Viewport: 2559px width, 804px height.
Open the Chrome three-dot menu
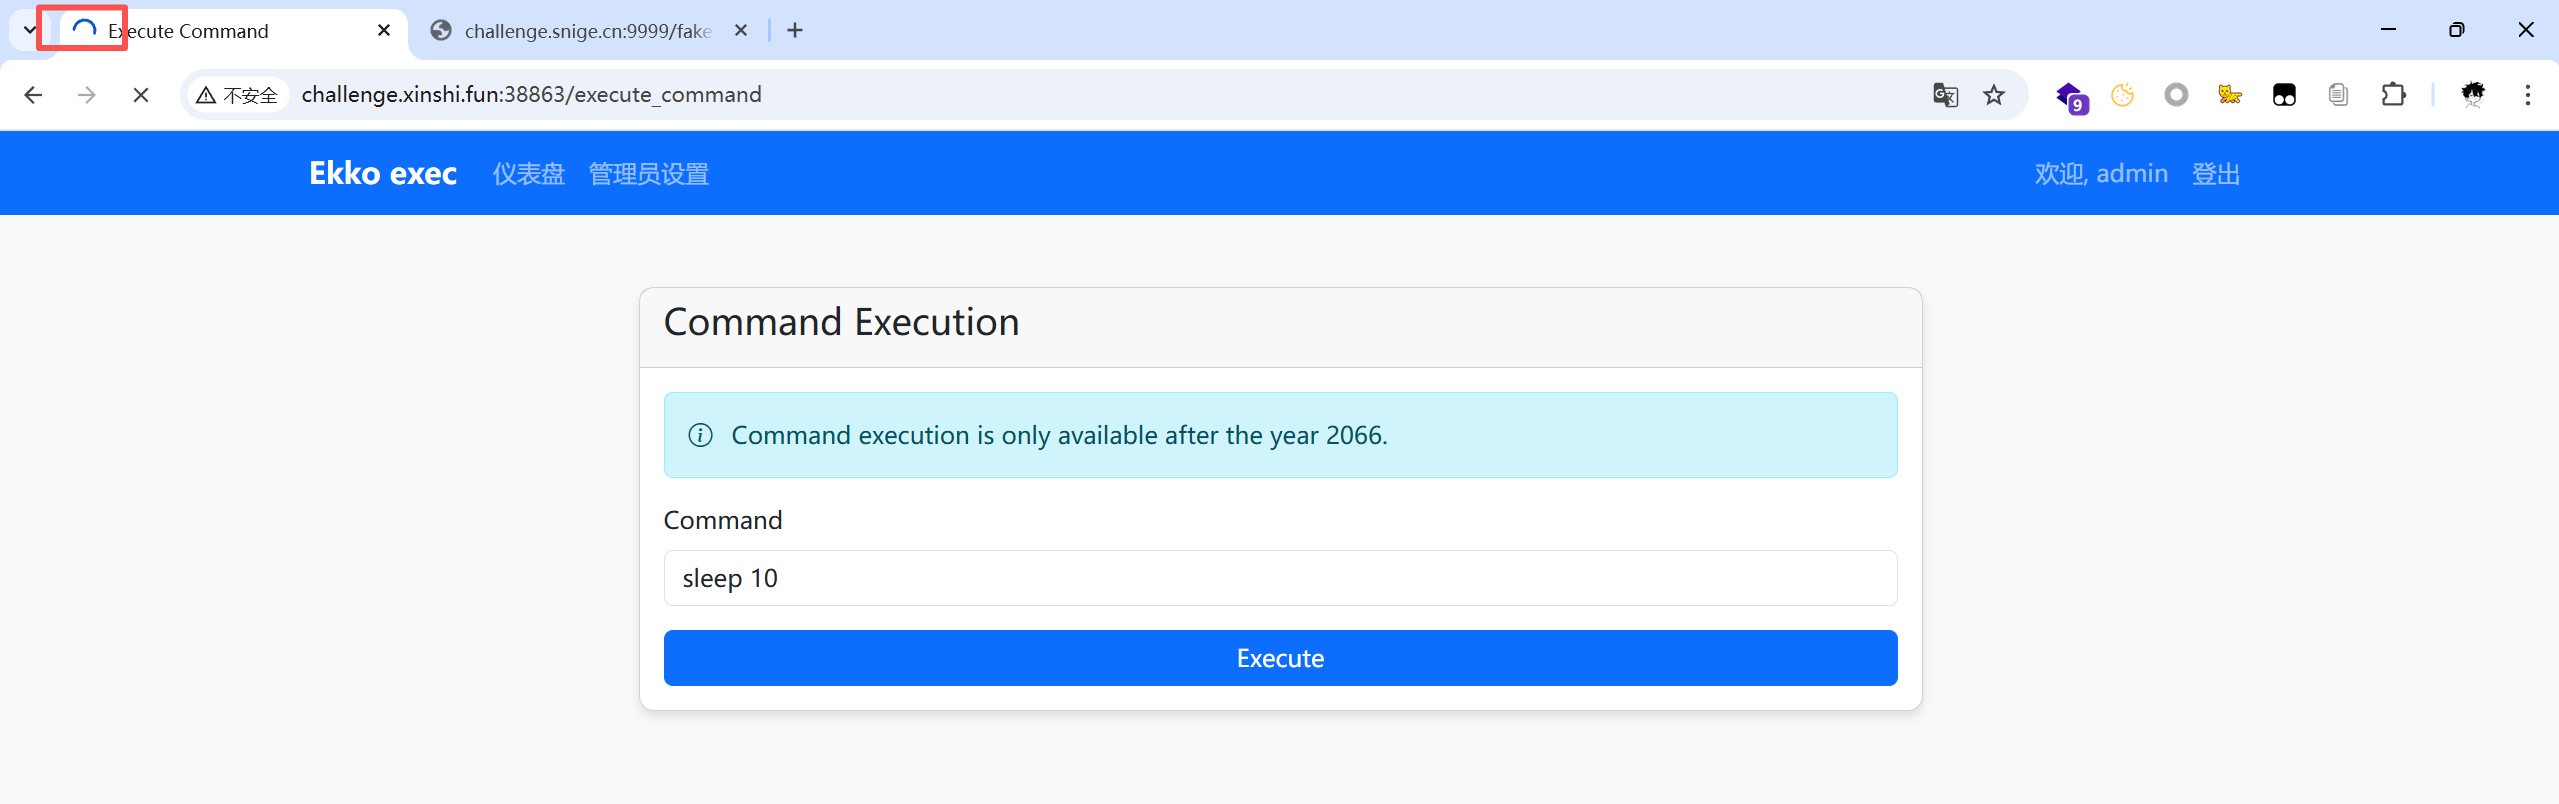(x=2527, y=95)
